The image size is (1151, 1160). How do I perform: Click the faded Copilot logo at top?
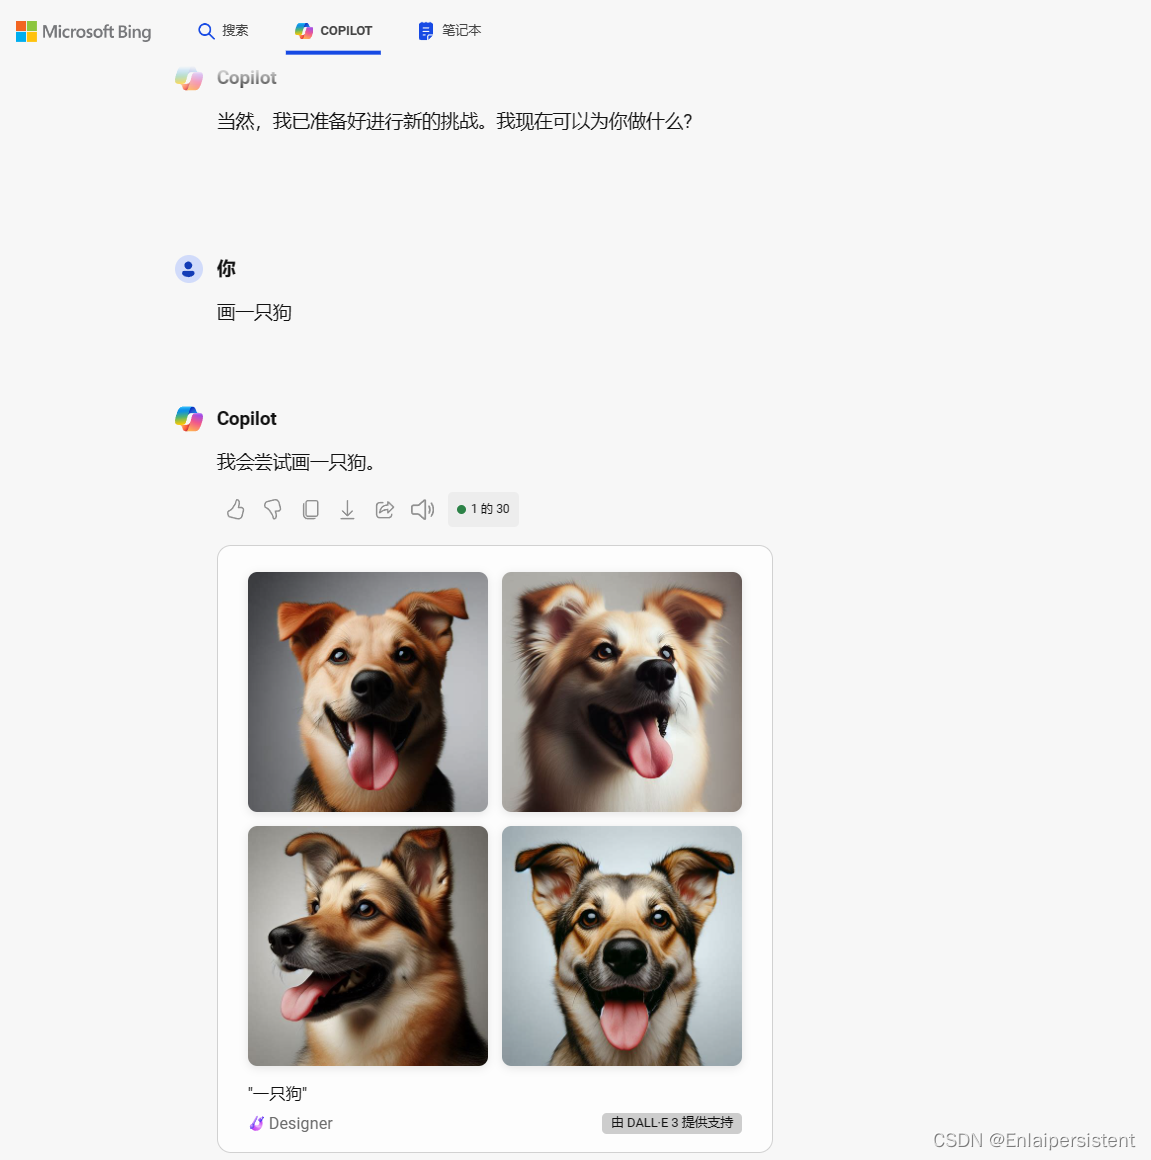pos(189,78)
